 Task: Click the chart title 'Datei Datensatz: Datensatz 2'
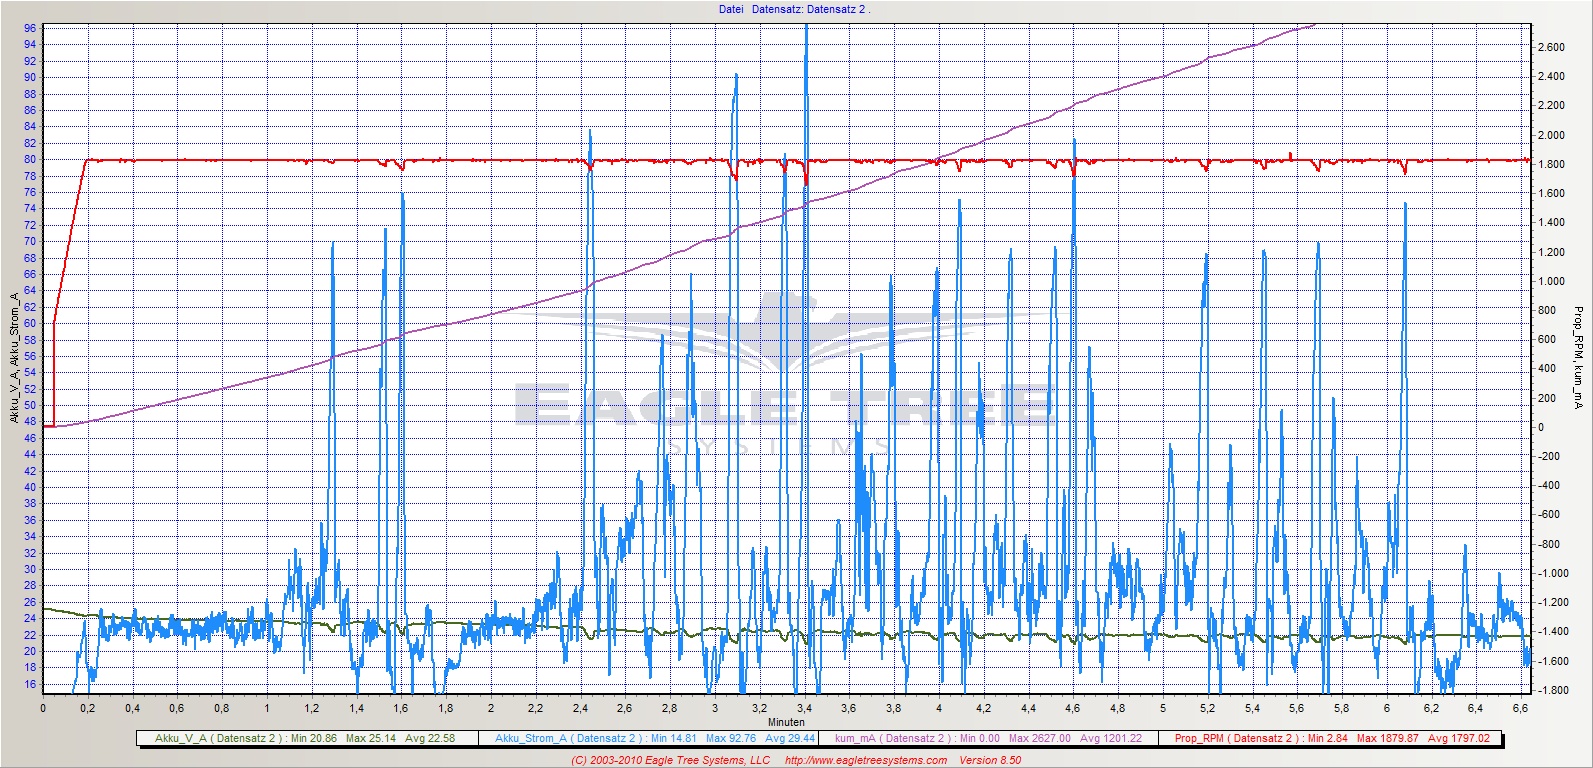coord(794,9)
